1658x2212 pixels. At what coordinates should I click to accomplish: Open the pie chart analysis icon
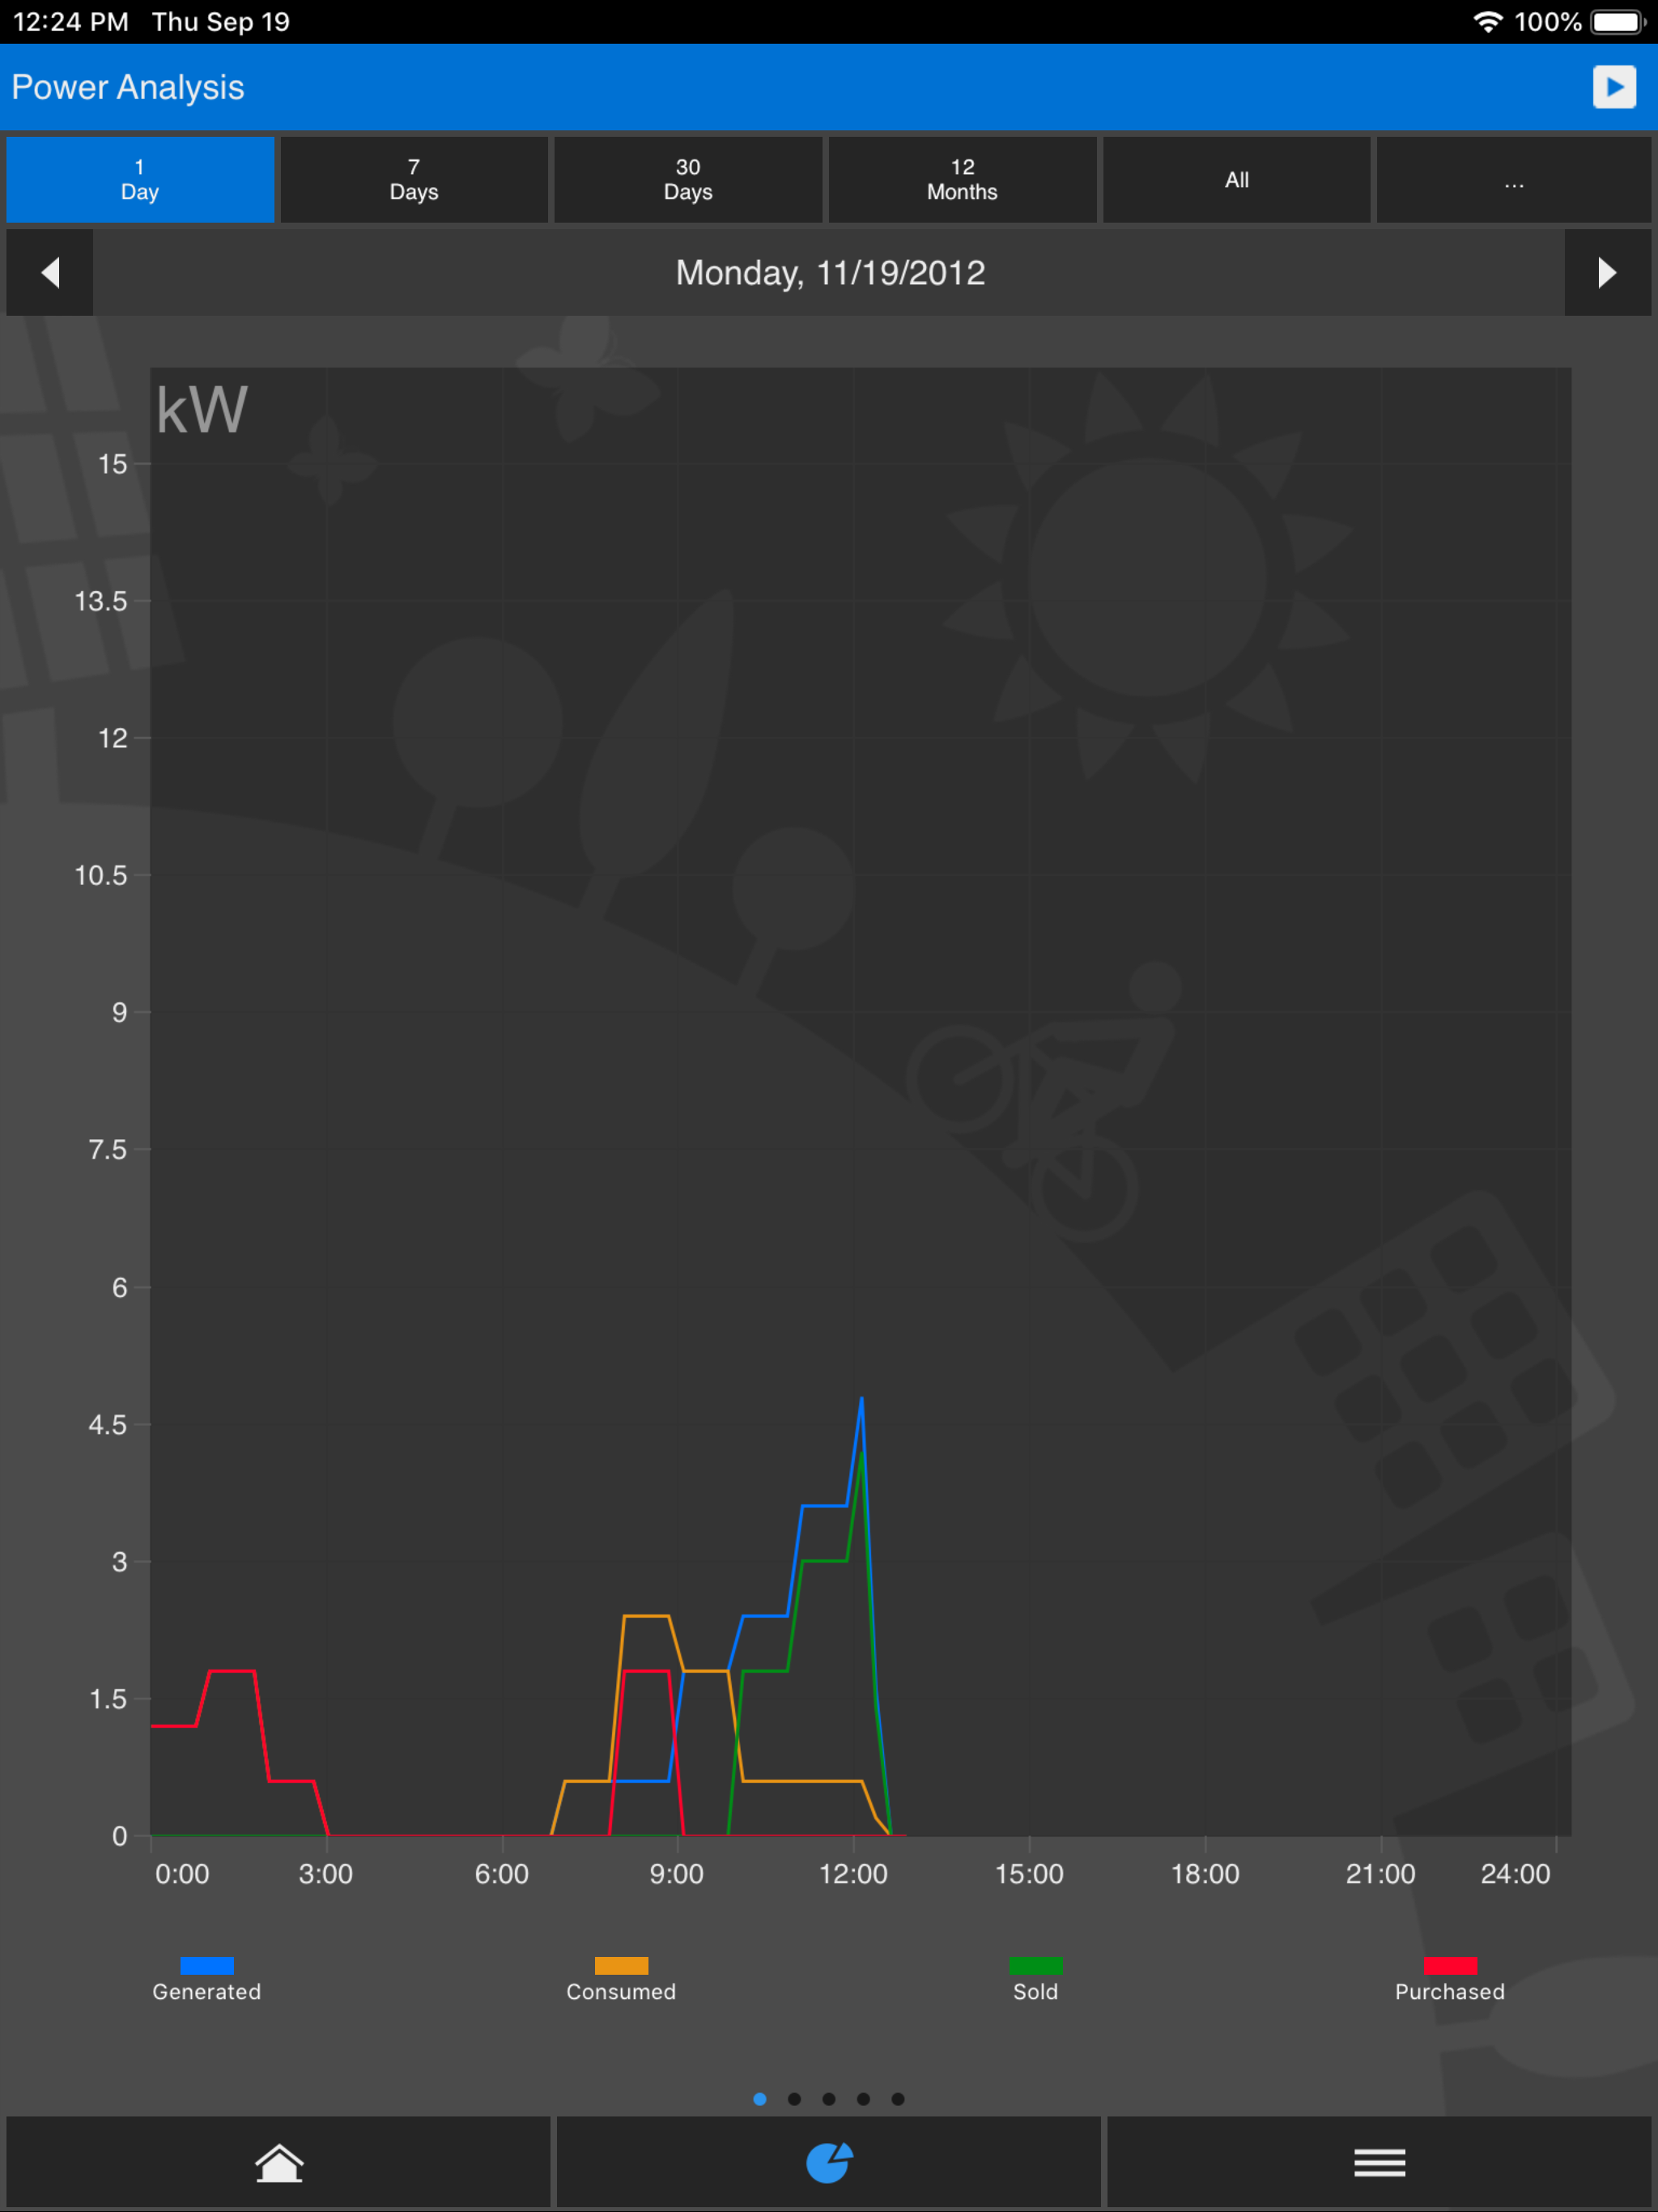(x=828, y=2163)
